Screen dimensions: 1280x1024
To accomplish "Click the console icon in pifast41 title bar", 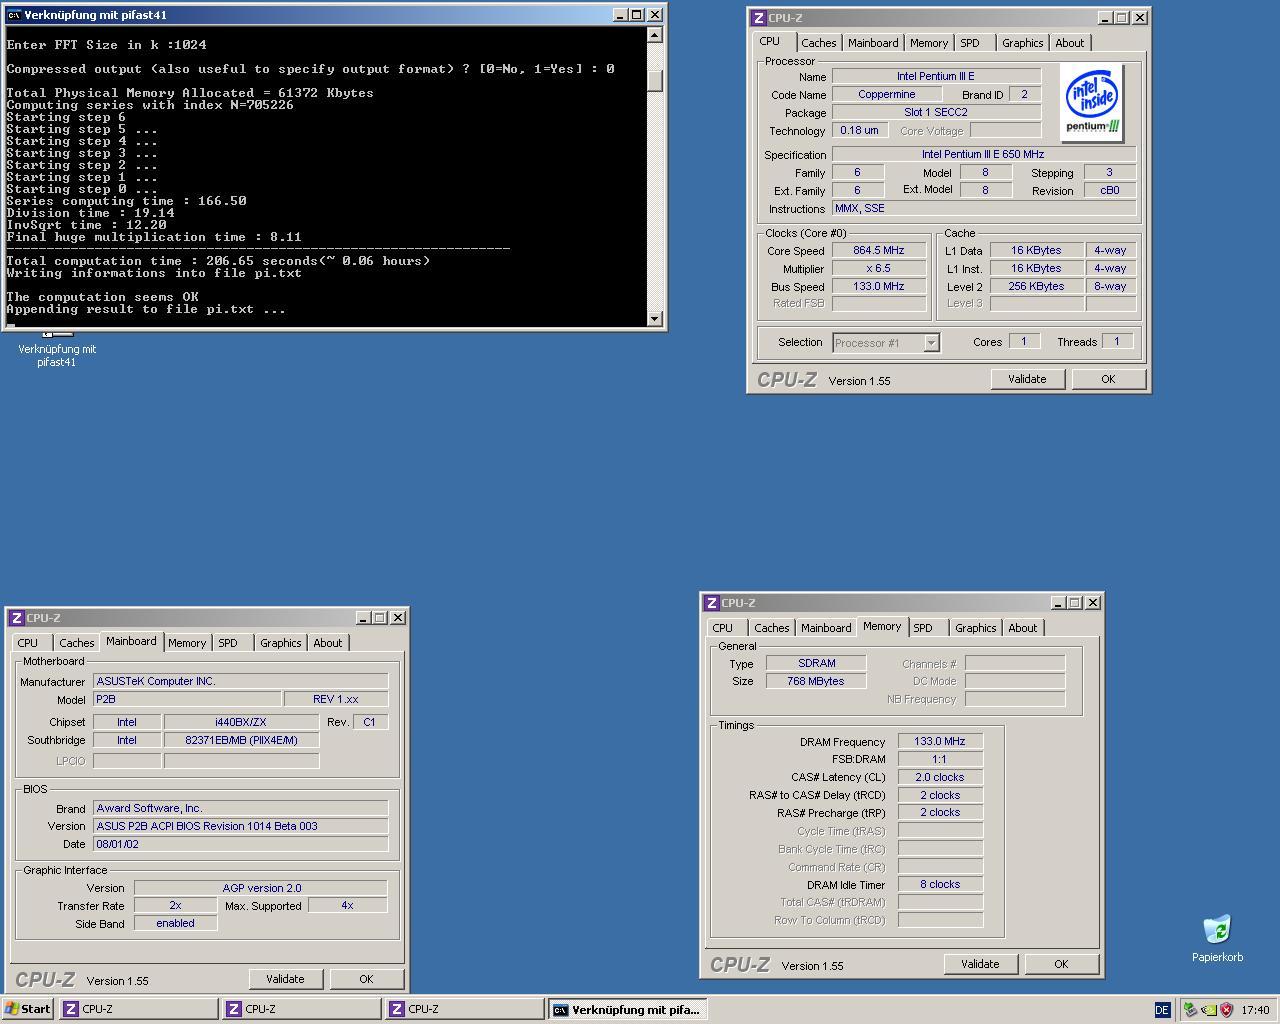I will tap(14, 15).
